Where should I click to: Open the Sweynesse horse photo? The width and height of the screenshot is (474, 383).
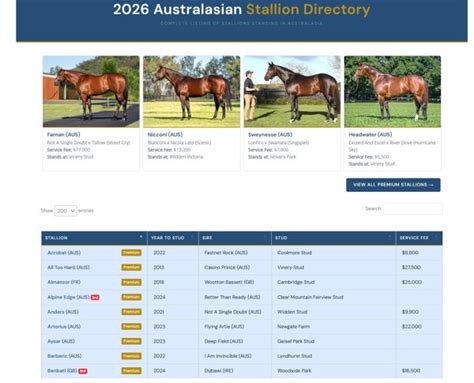292,92
